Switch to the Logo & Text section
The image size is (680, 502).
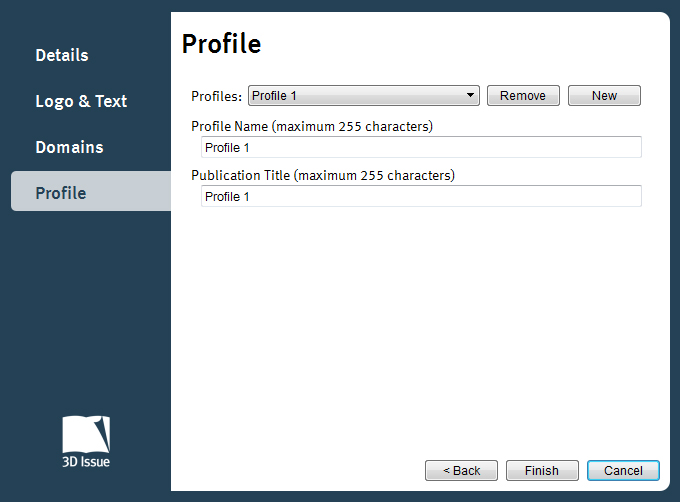pyautogui.click(x=81, y=101)
